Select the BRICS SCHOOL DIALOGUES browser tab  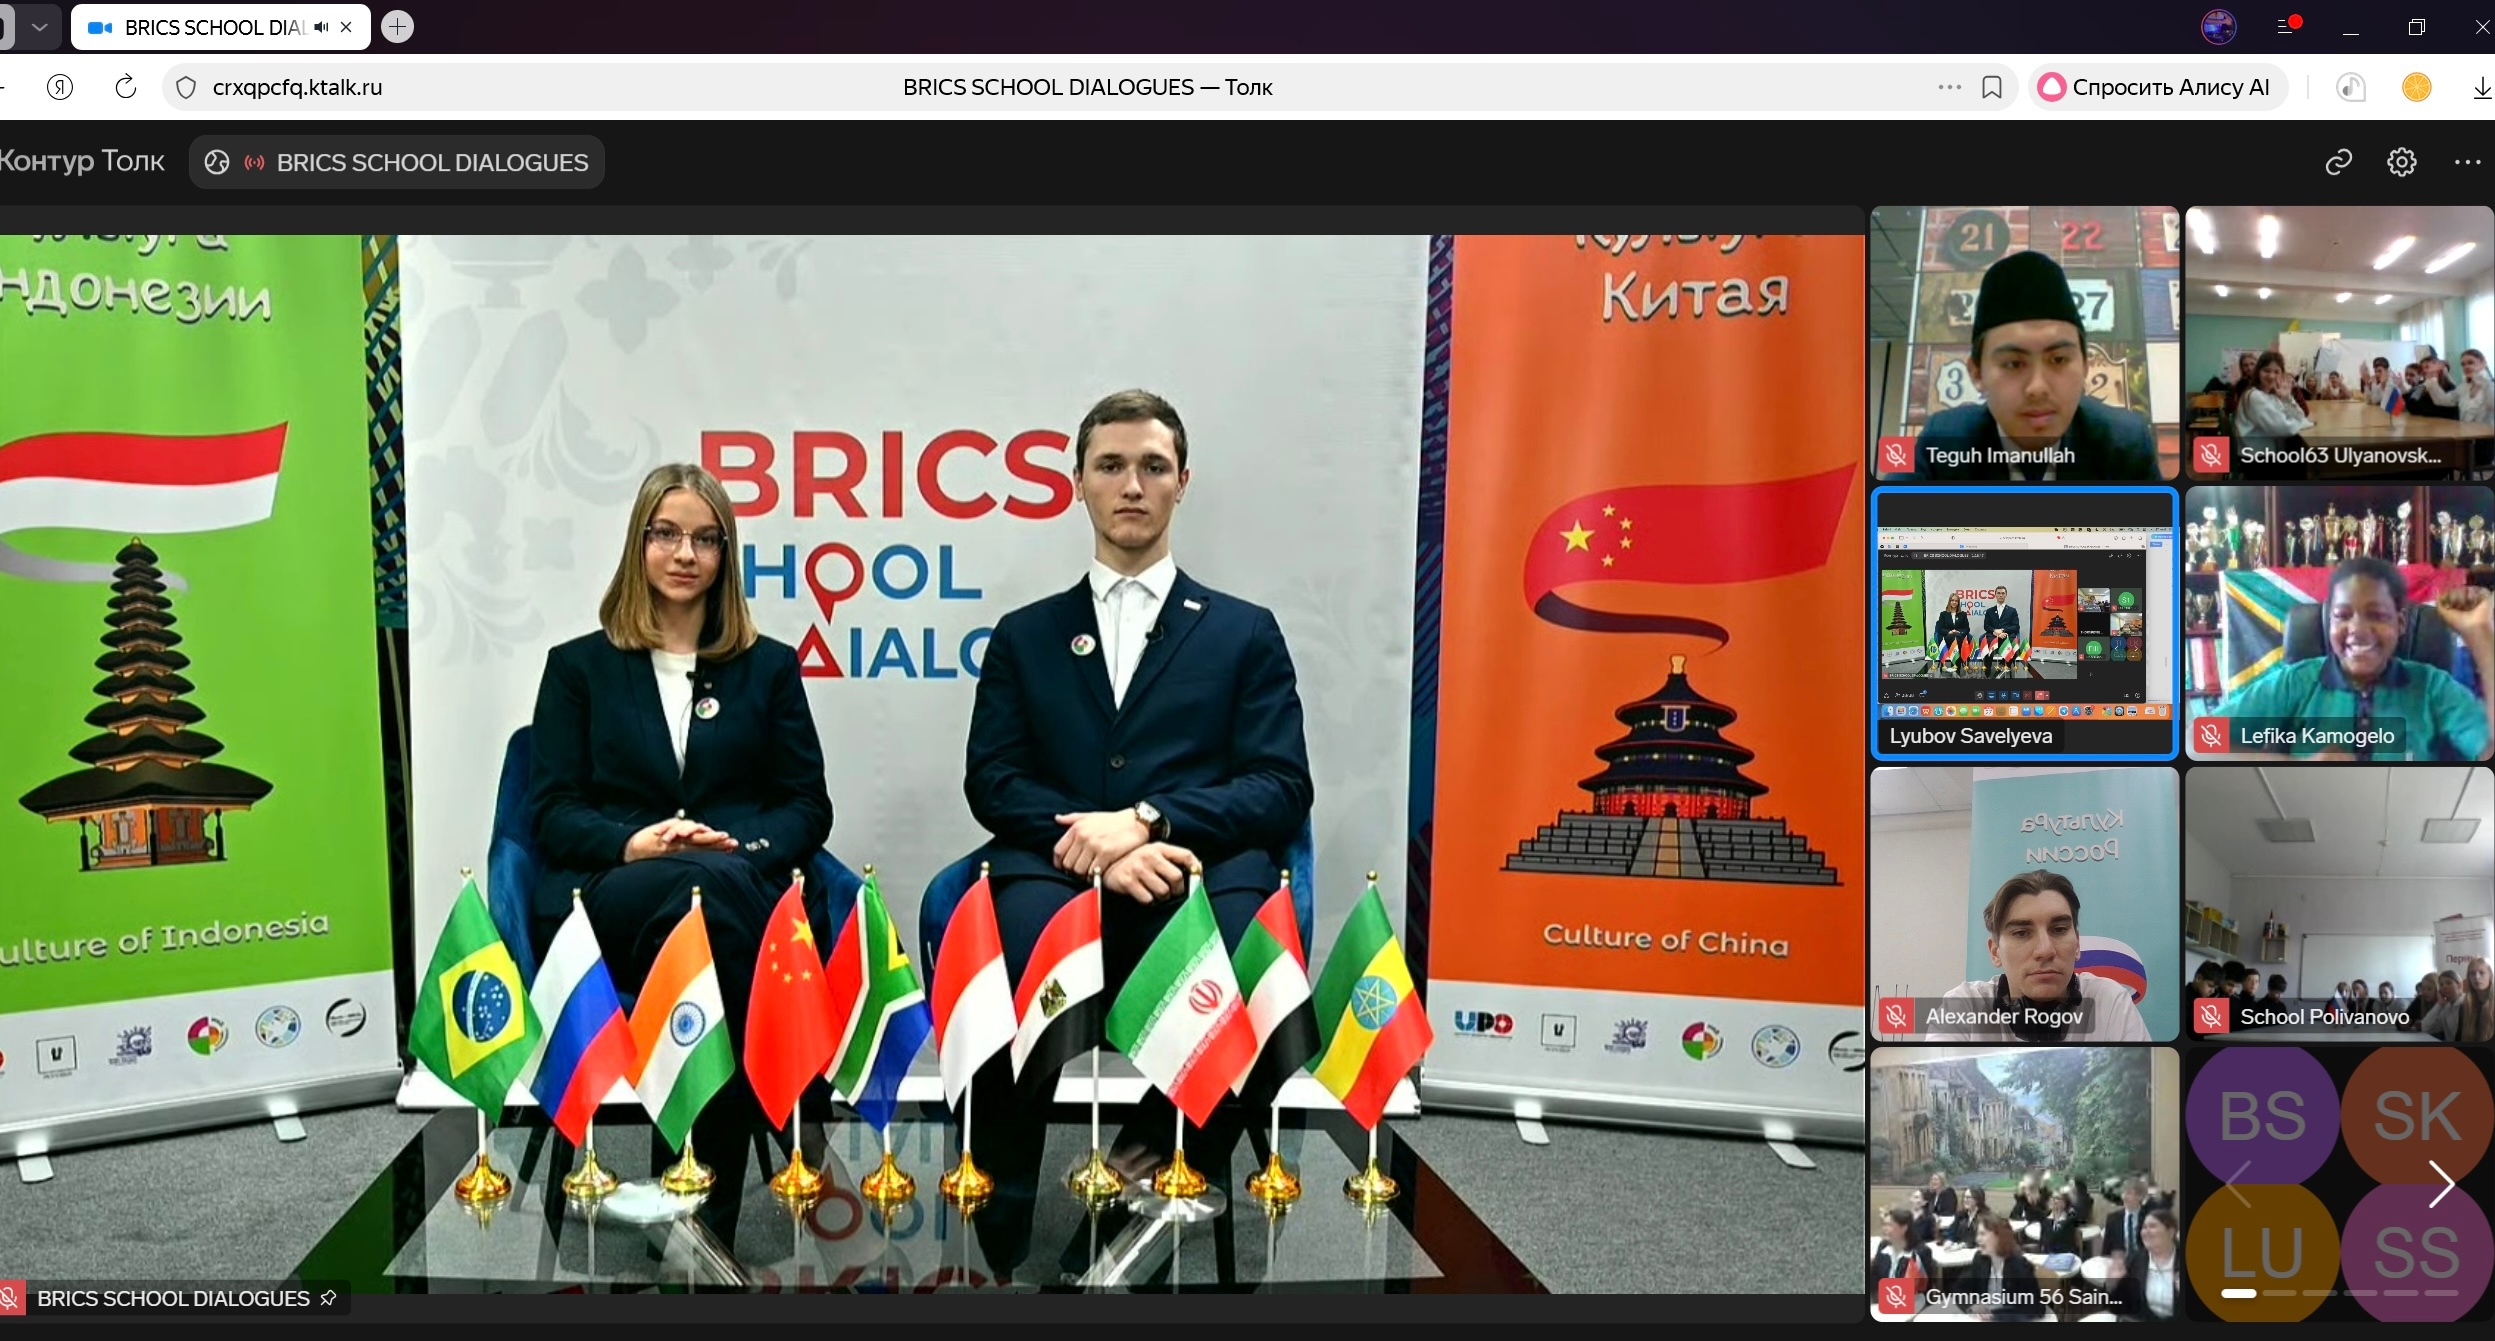210,27
